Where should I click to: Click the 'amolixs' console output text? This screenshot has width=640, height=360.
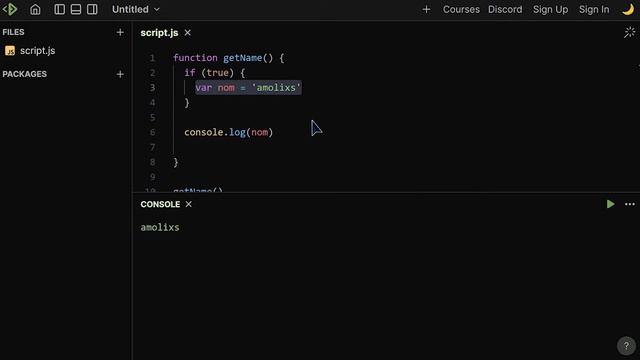pyautogui.click(x=160, y=227)
